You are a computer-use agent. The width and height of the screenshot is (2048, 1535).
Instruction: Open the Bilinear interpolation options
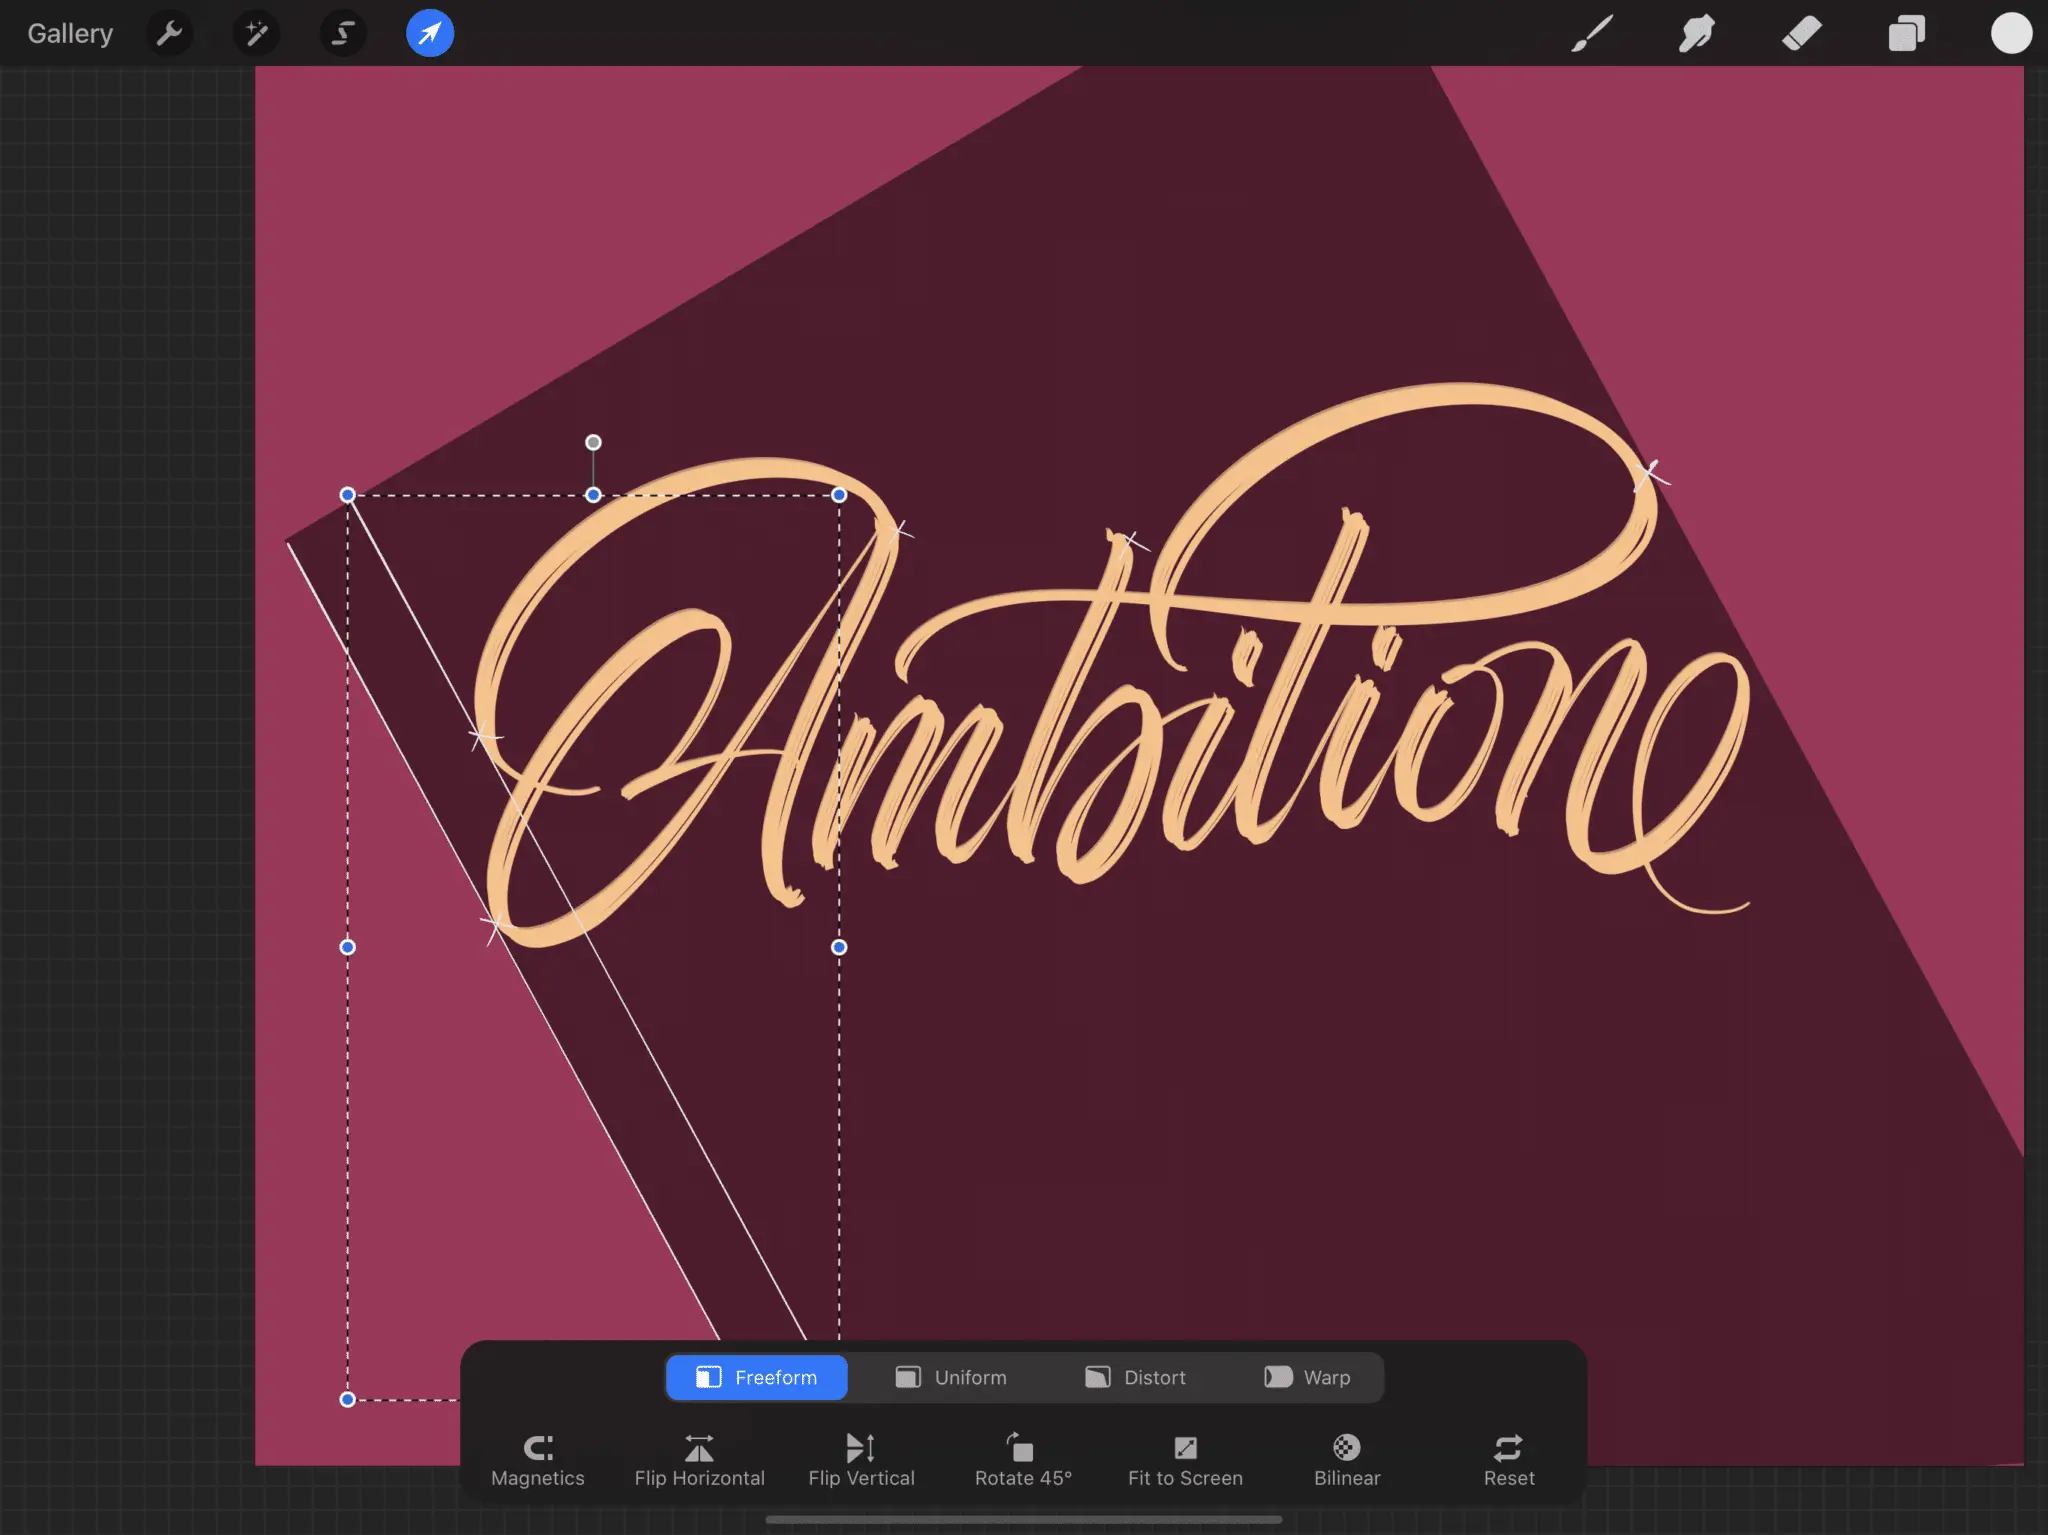coord(1346,1460)
